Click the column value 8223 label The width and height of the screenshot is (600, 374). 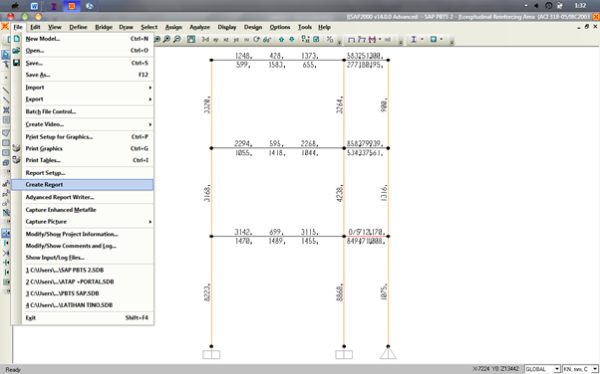207,292
